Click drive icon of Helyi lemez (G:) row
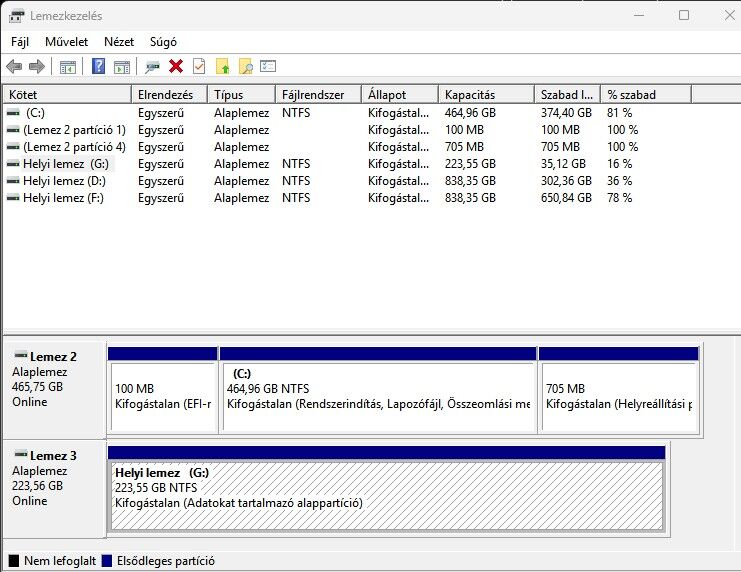 tap(13, 164)
